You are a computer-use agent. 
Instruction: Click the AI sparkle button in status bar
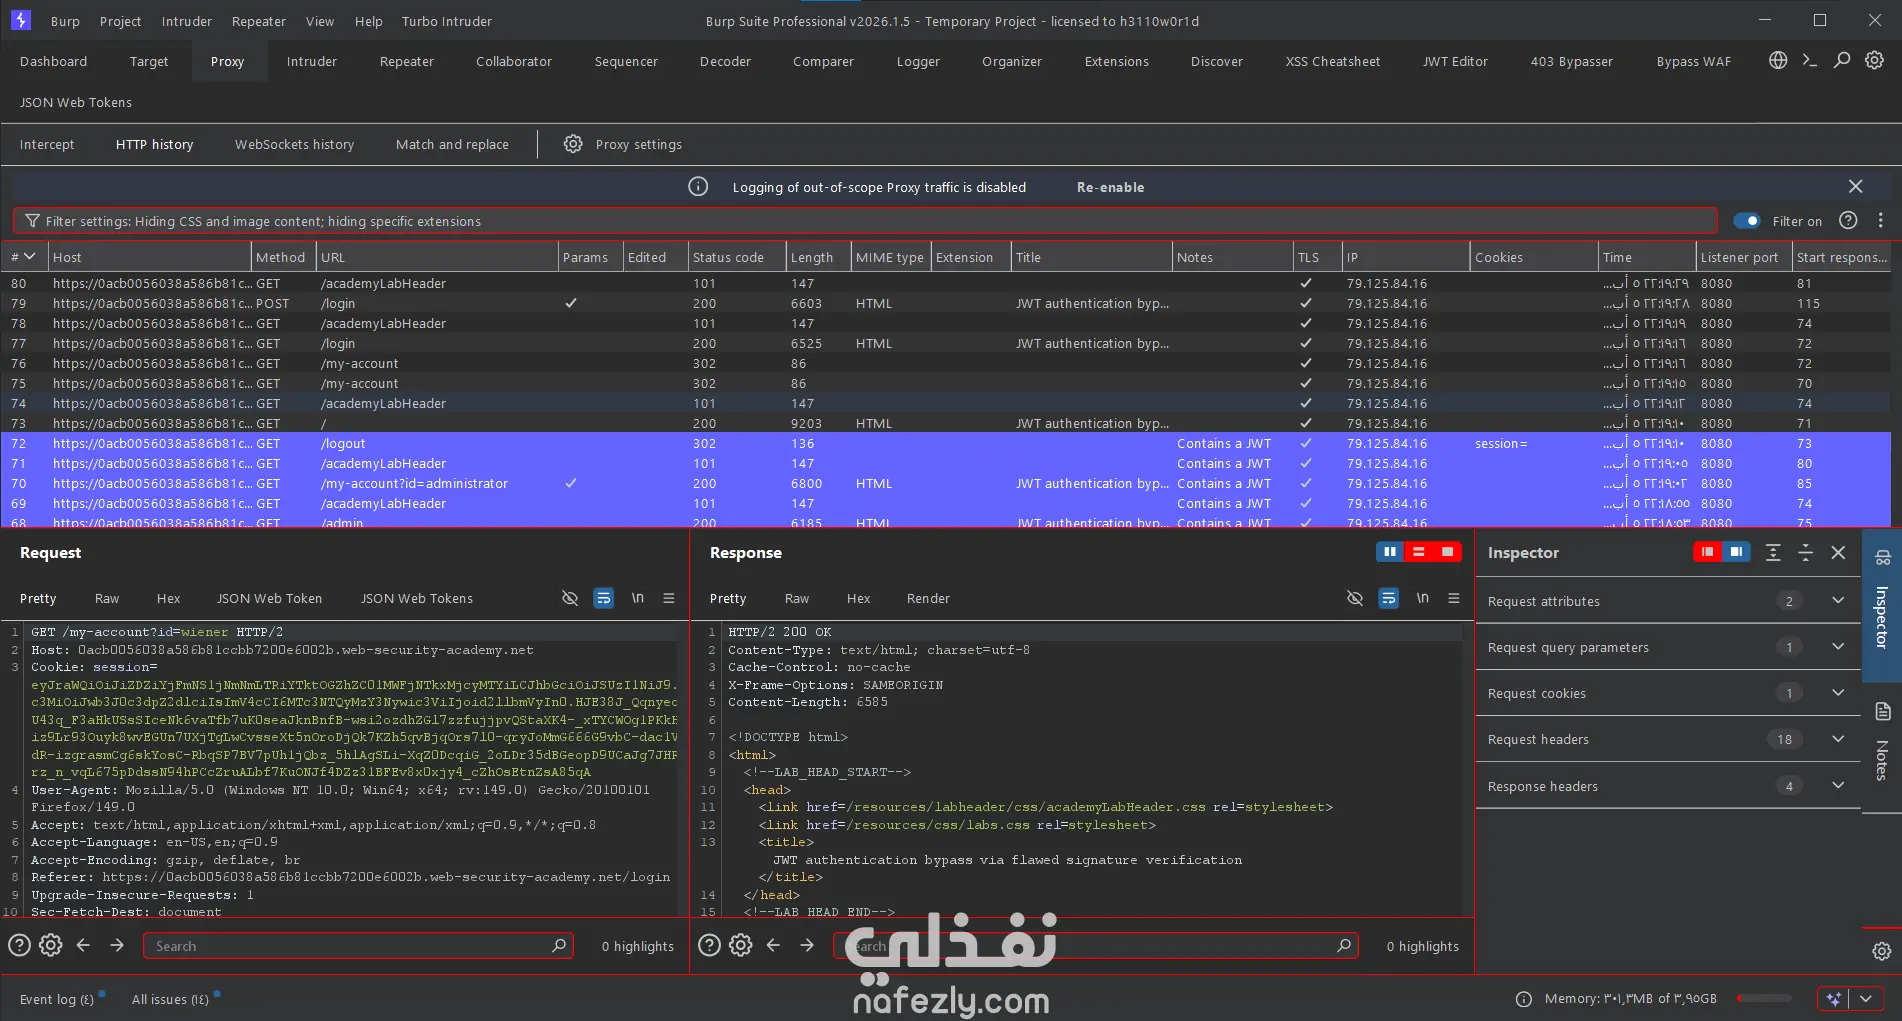pos(1833,999)
